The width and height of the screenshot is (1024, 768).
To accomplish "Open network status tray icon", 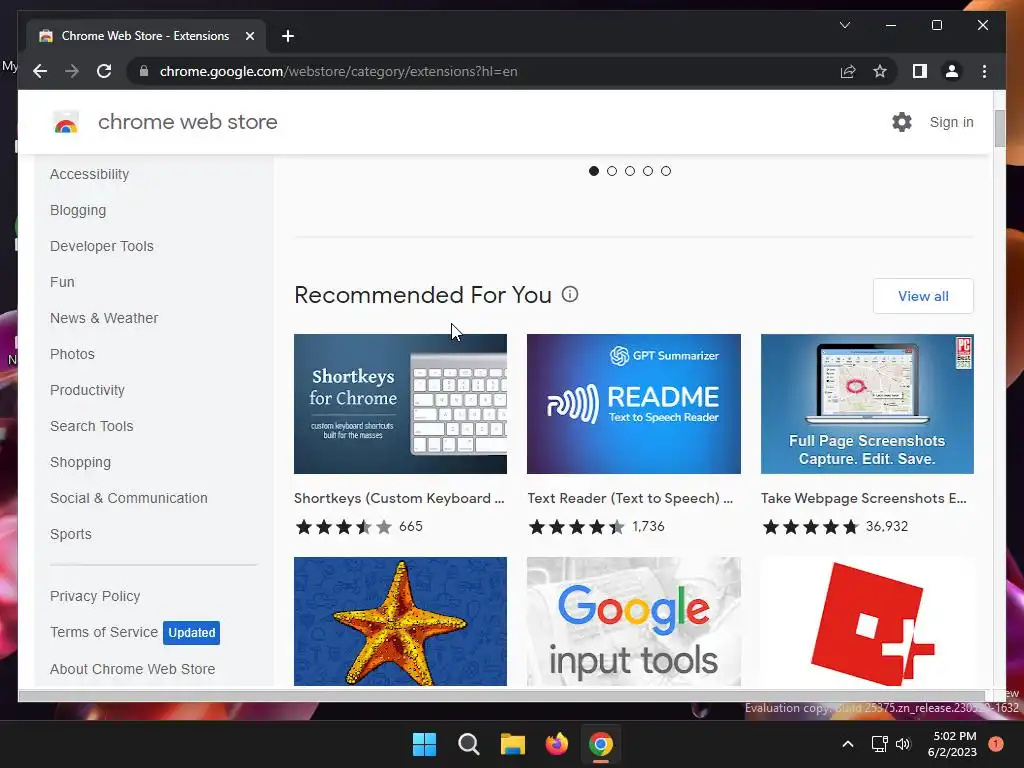I will coord(879,744).
